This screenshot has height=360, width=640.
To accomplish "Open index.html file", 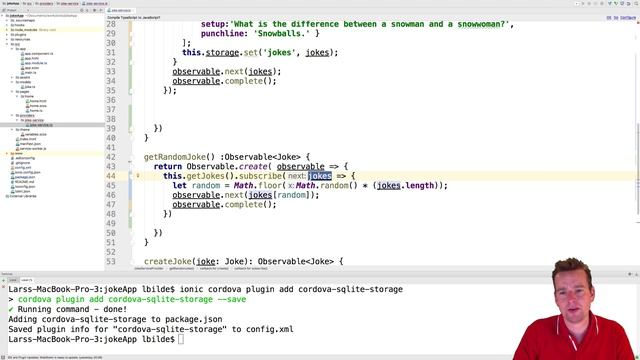I will (26, 139).
